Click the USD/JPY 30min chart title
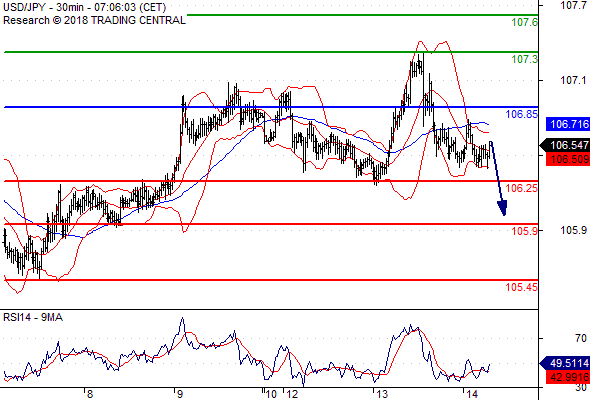Image resolution: width=590 pixels, height=400 pixels. click(x=84, y=7)
